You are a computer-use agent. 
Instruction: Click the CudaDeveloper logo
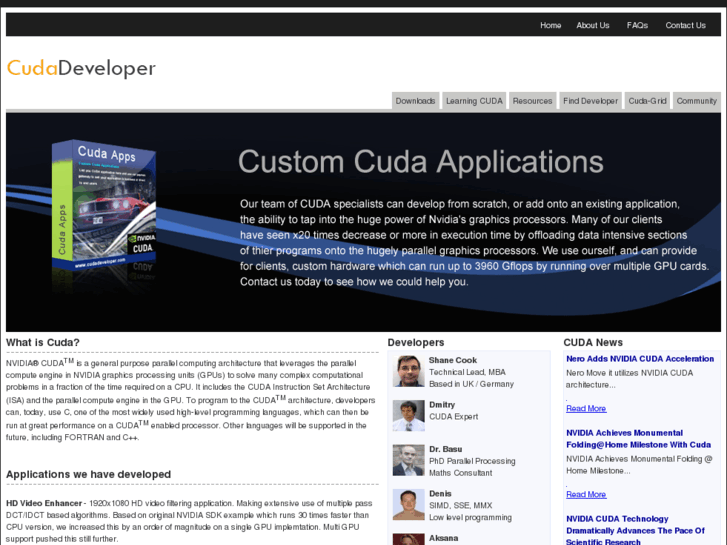coord(81,68)
